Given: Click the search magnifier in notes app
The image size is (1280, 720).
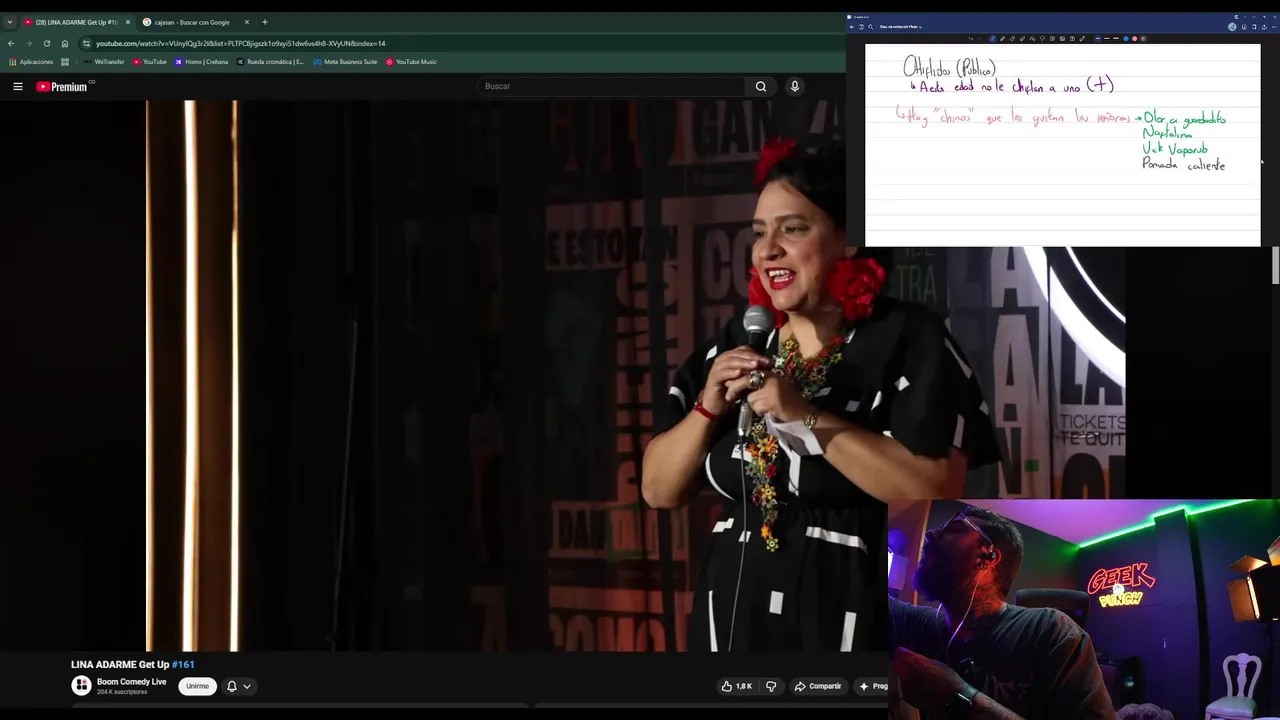Looking at the screenshot, I should [x=871, y=27].
